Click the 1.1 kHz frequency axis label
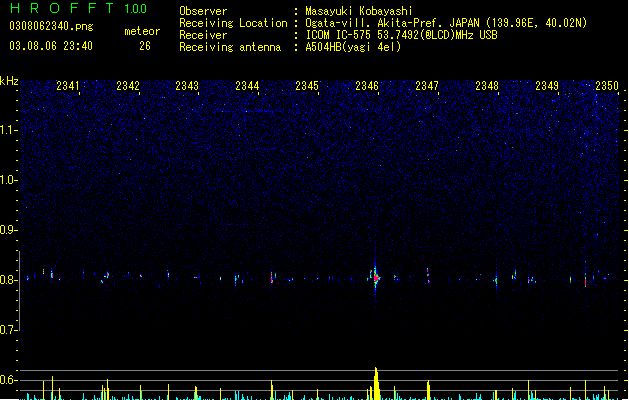This screenshot has height=400, width=629. [8, 130]
